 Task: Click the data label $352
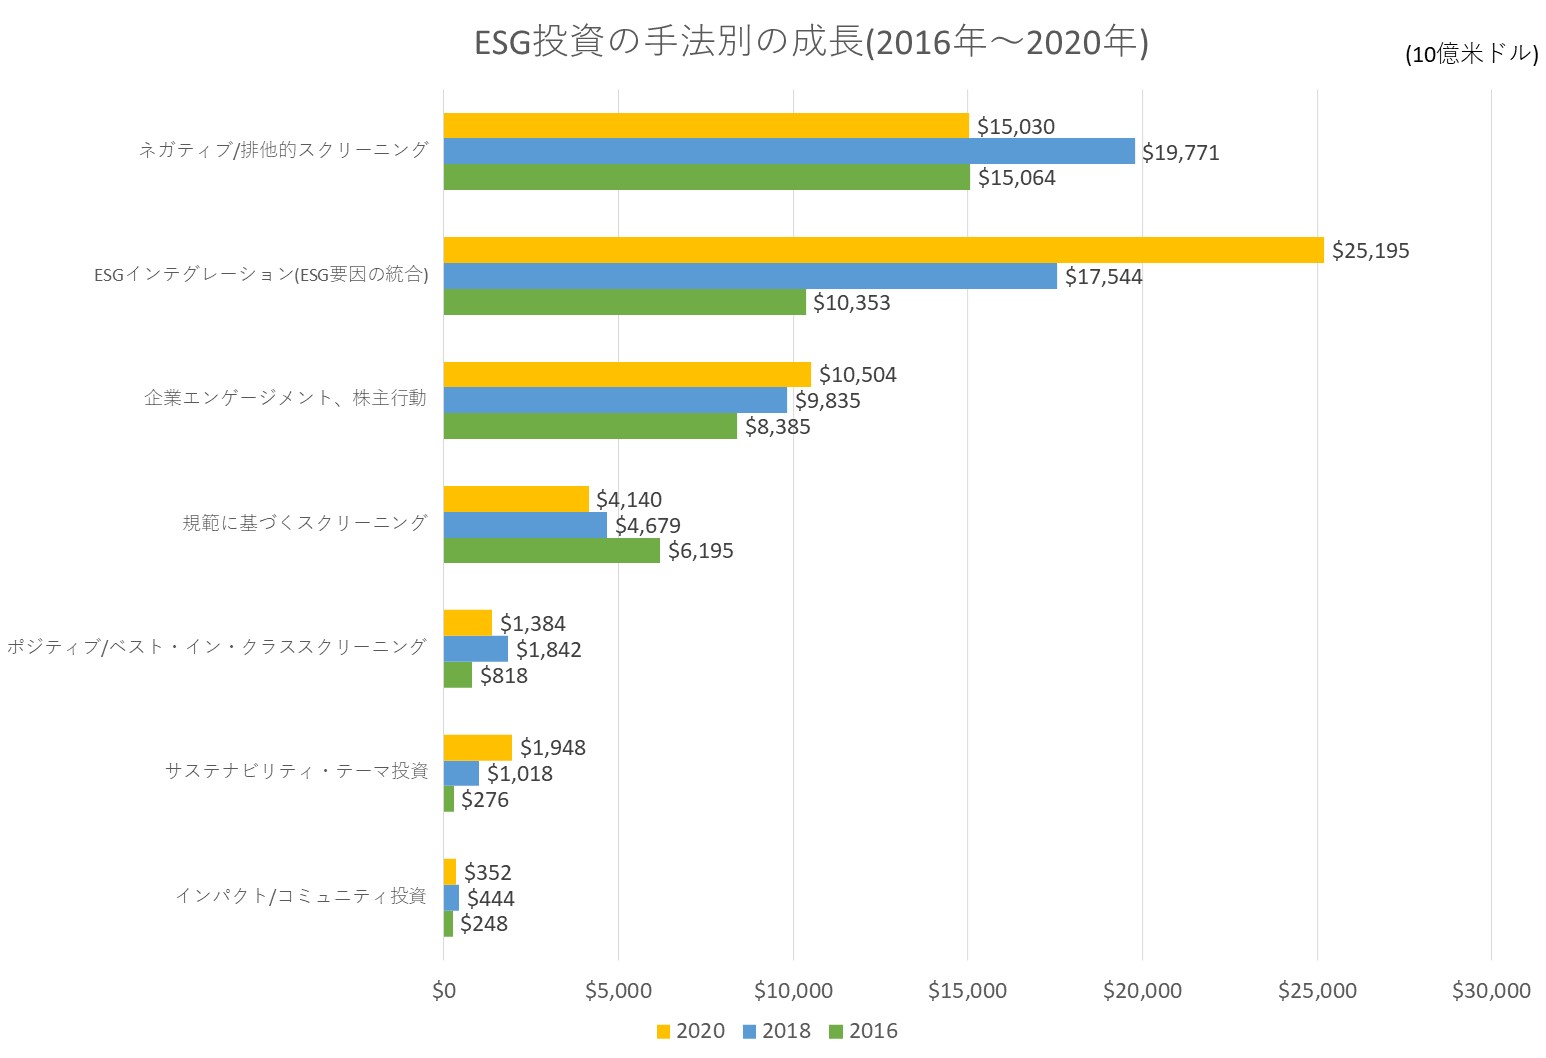[x=488, y=872]
